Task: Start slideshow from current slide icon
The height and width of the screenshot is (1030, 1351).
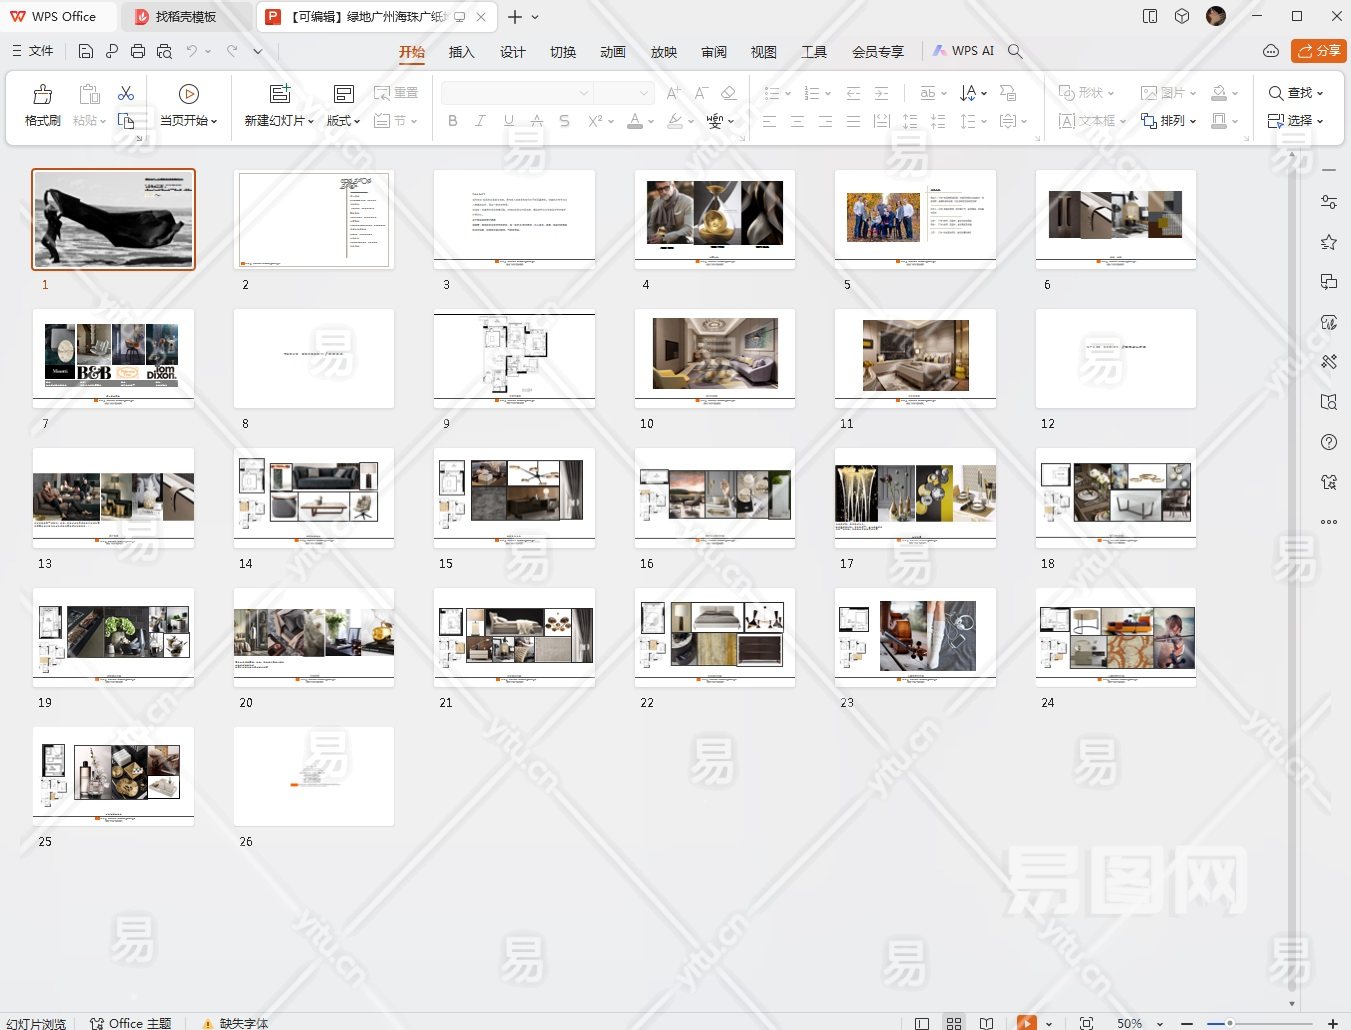Action: [188, 94]
